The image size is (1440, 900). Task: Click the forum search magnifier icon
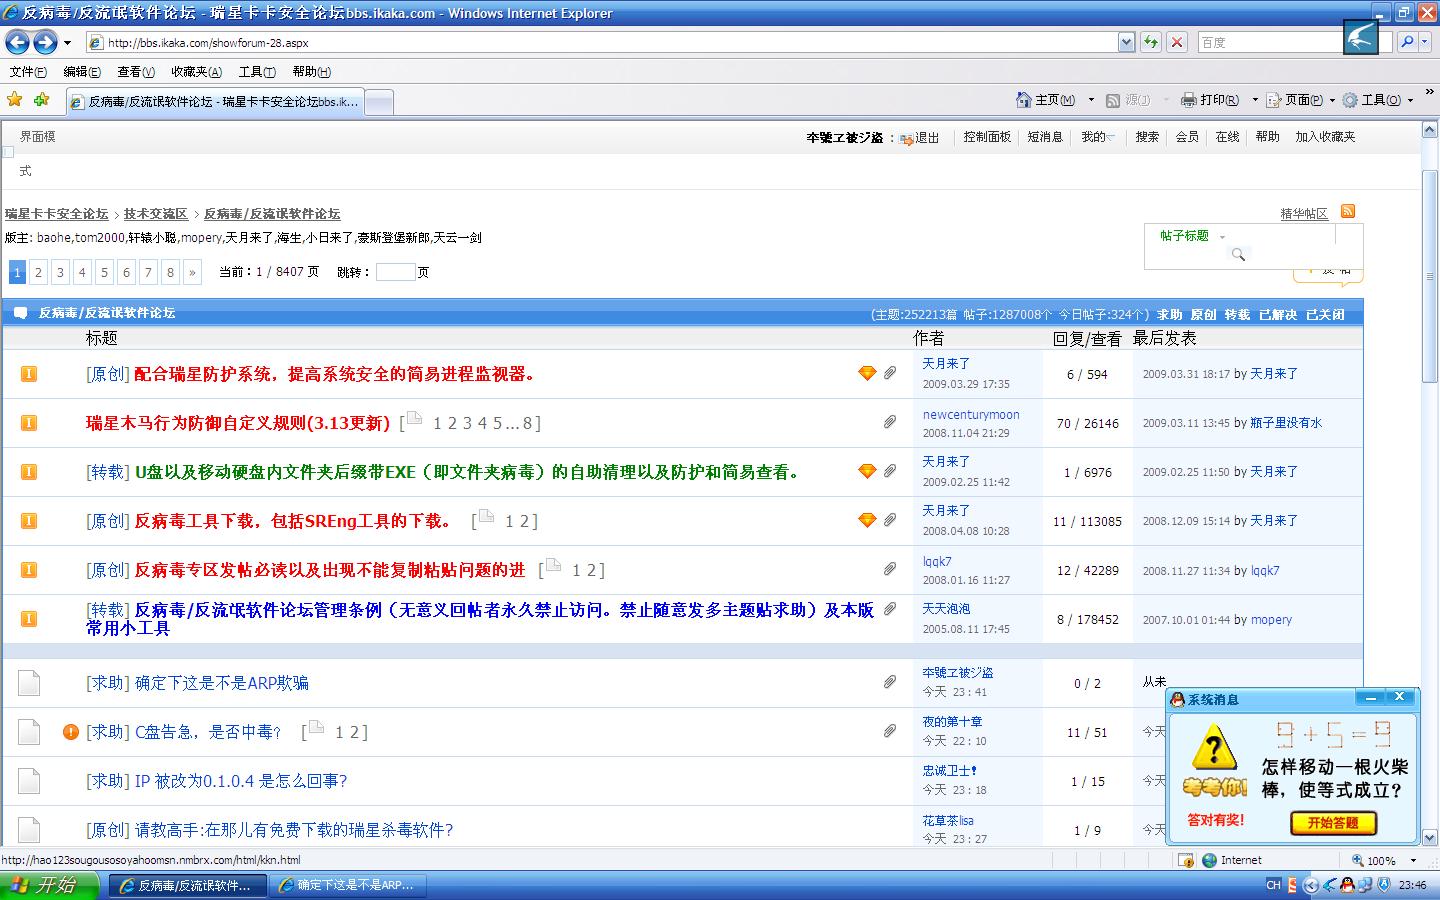1238,255
